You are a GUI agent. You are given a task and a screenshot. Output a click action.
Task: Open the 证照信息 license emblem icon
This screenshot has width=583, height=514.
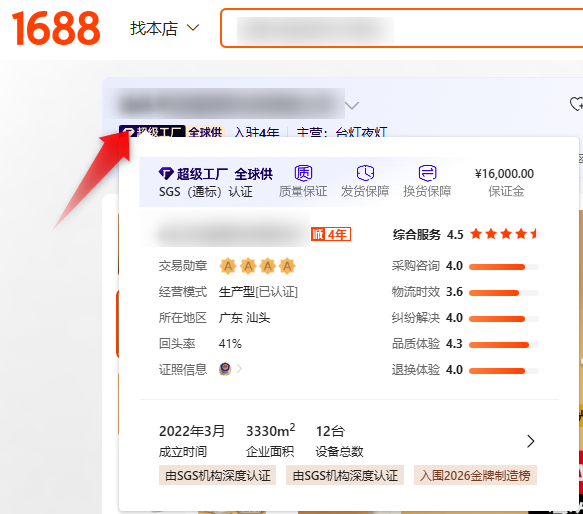[225, 369]
